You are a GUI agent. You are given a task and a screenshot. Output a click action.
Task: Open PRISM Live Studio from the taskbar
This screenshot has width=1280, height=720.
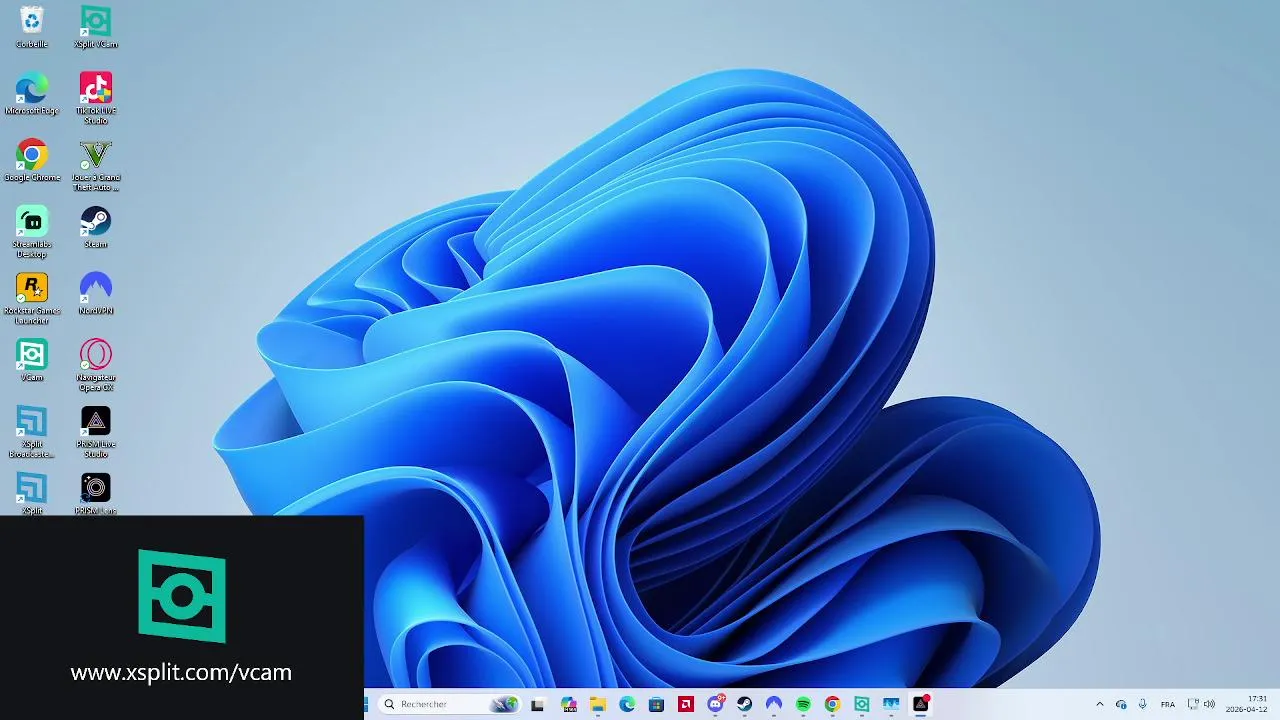tap(921, 704)
